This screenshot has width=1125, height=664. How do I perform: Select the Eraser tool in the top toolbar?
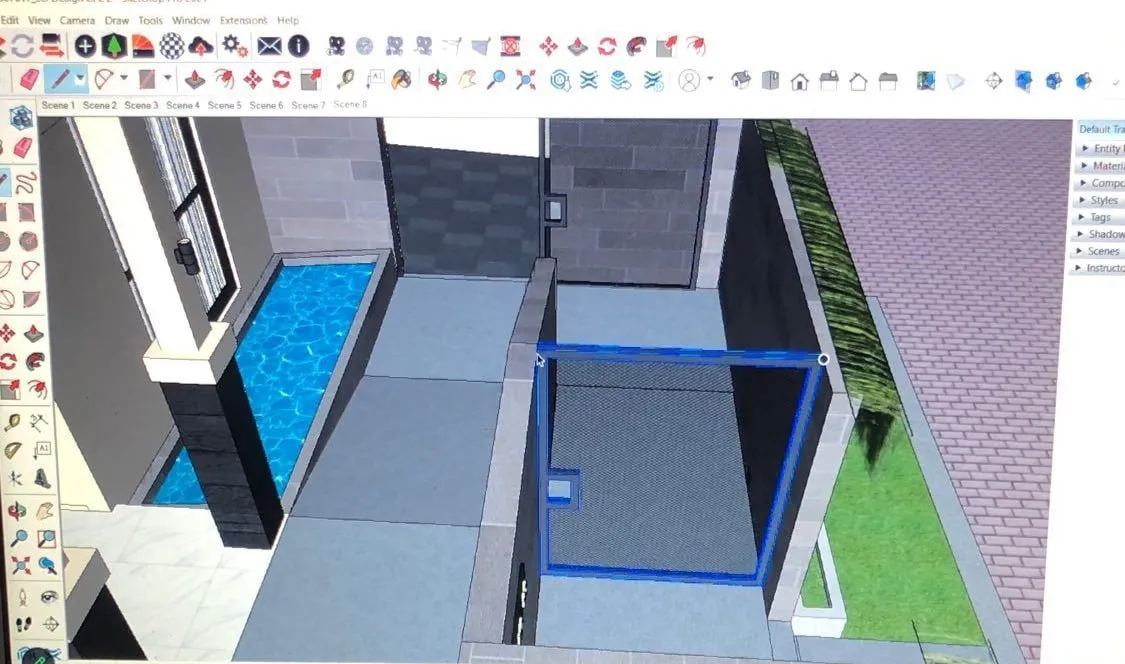29,79
